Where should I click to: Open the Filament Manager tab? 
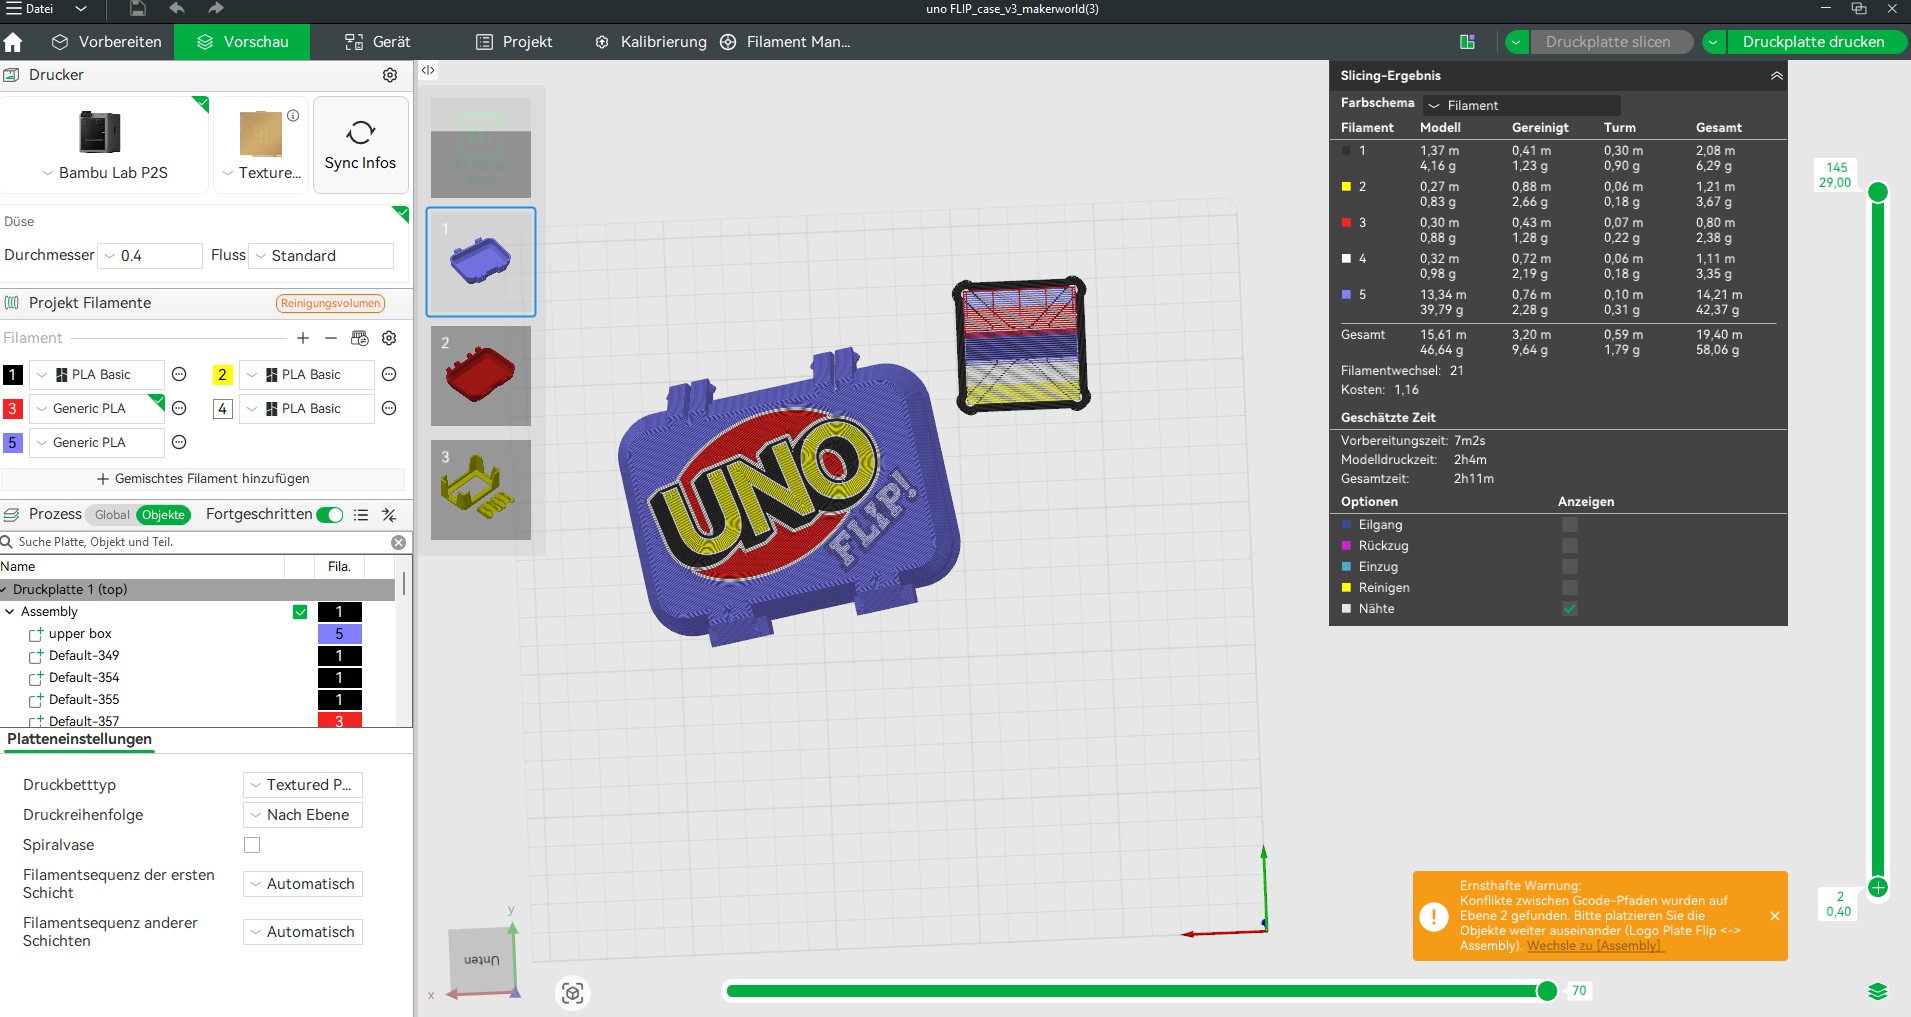coord(786,42)
